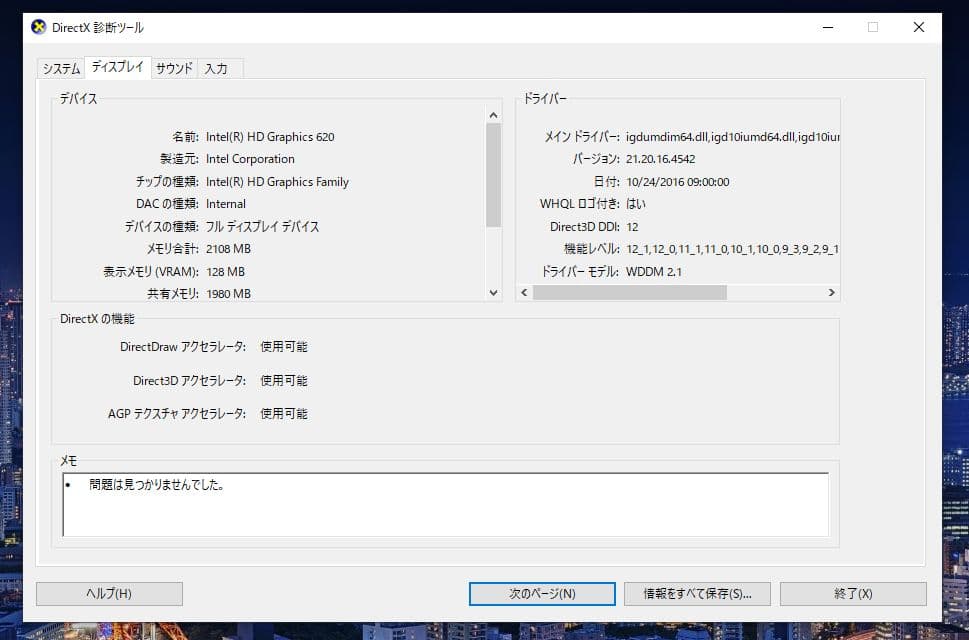Minimize the DirectX diagnostic tool window
Image resolution: width=969 pixels, height=640 pixels.
(828, 27)
